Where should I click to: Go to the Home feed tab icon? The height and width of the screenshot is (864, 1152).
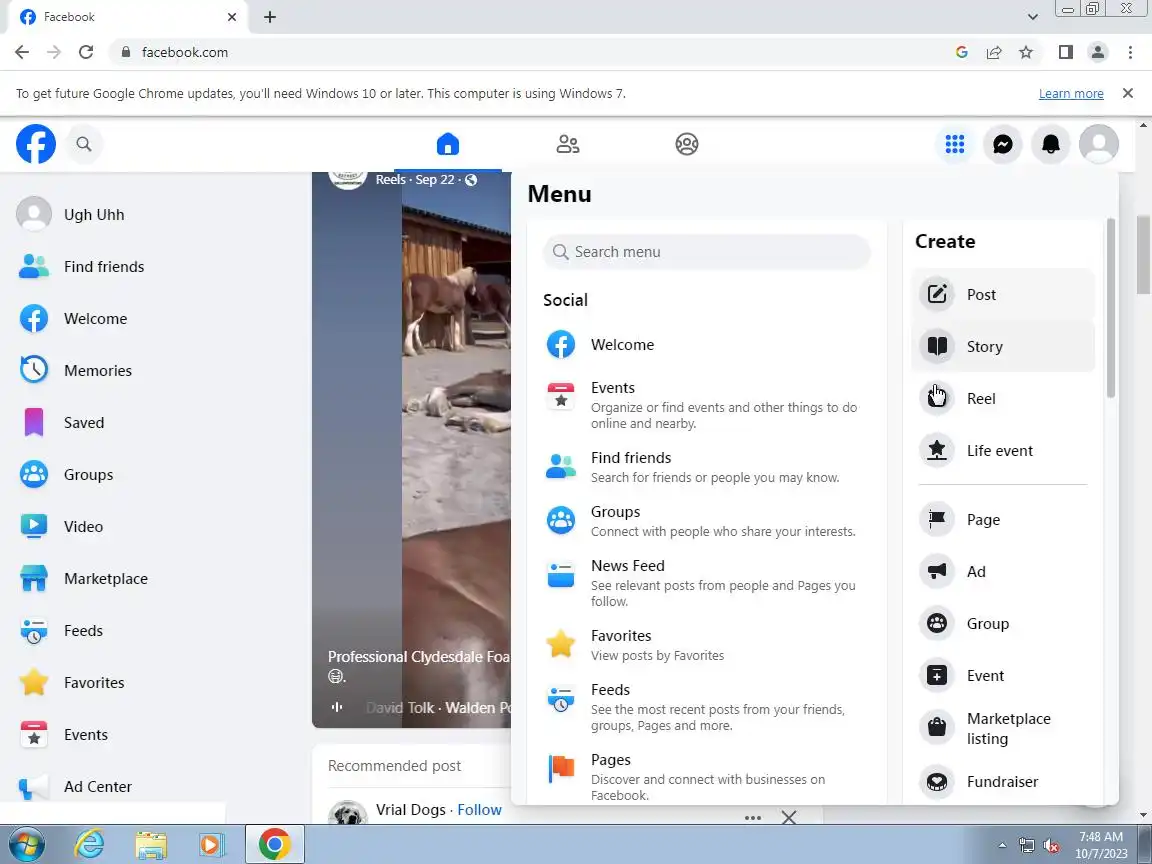(447, 144)
